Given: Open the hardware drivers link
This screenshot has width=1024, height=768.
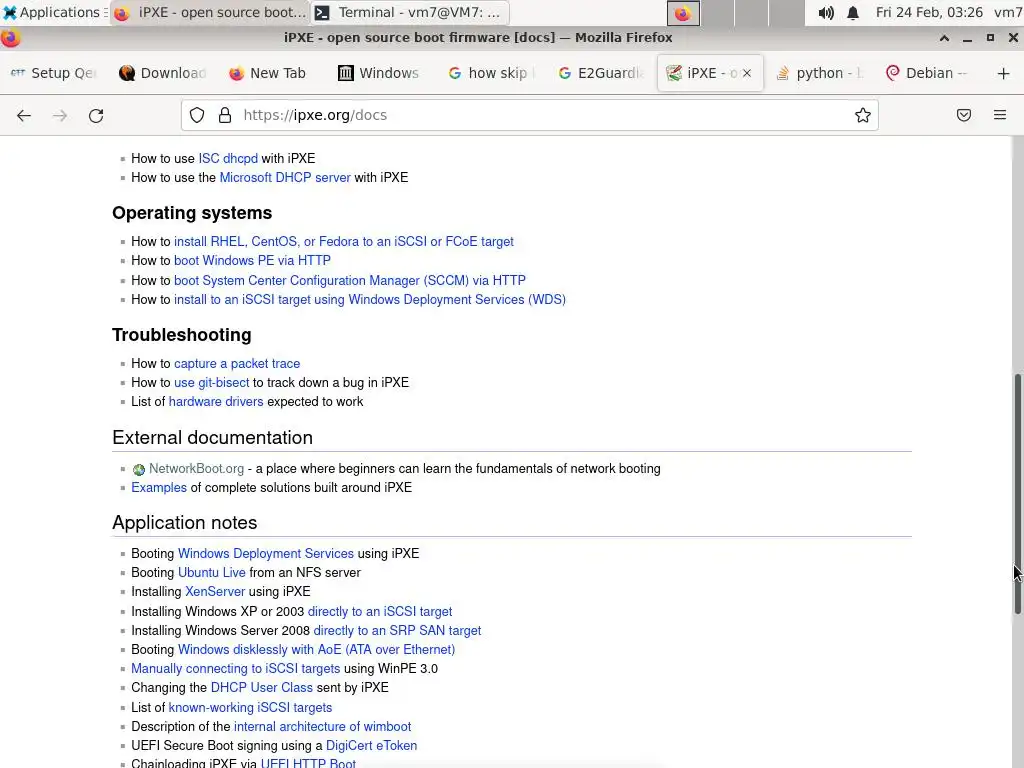Looking at the screenshot, I should 216,402.
